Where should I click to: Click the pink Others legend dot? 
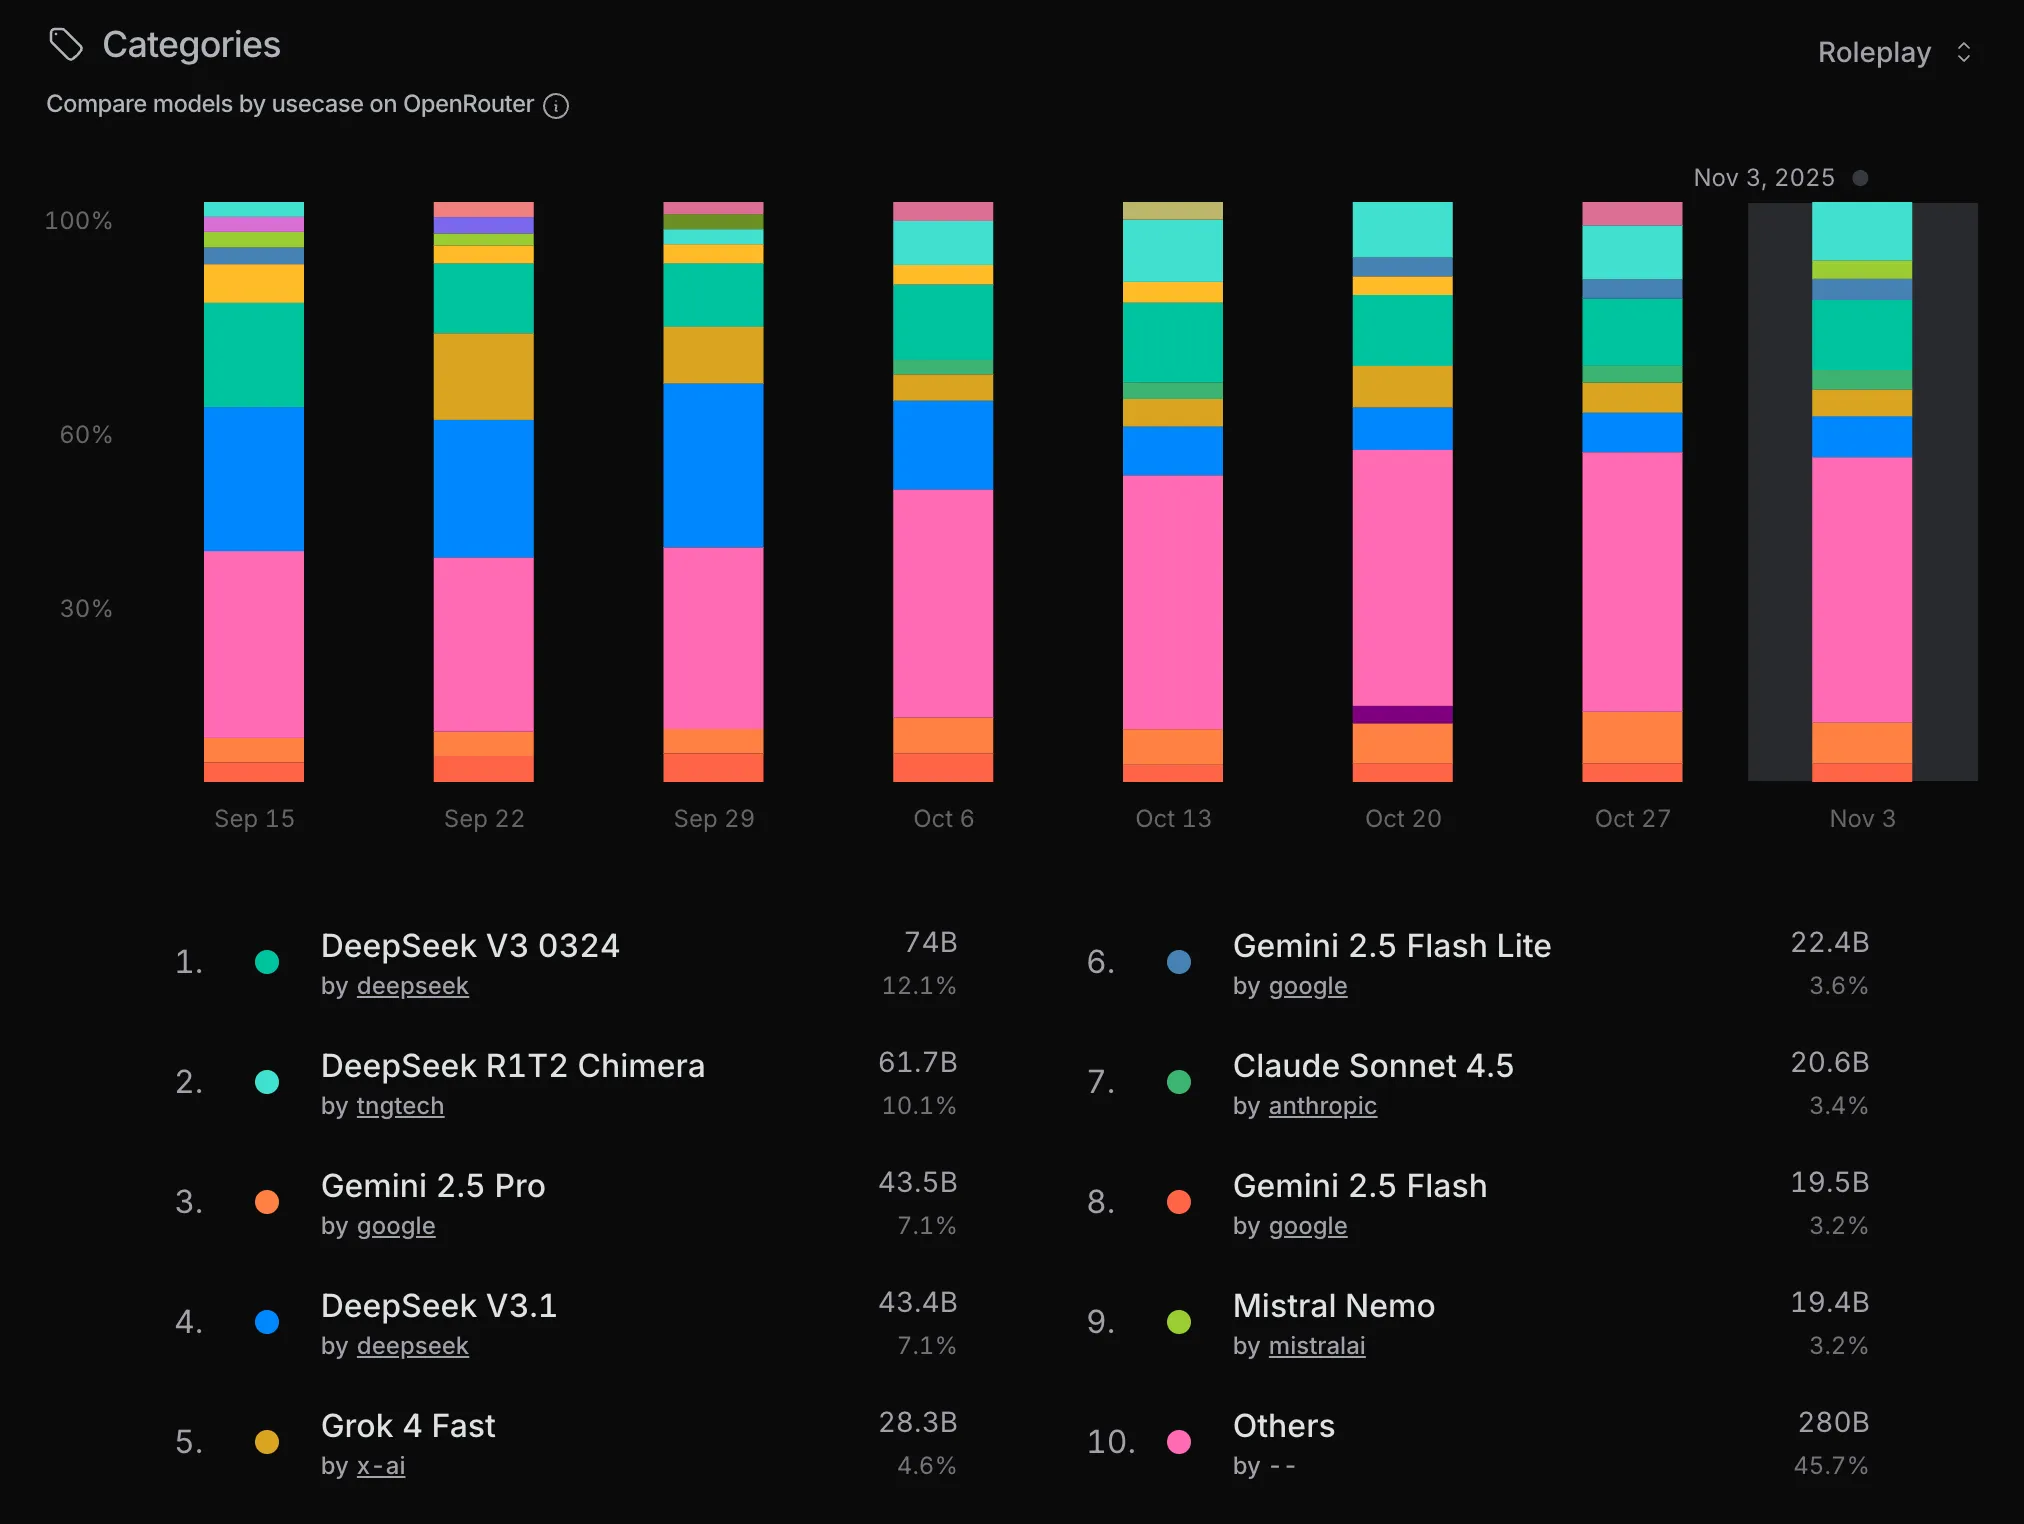point(1179,1442)
